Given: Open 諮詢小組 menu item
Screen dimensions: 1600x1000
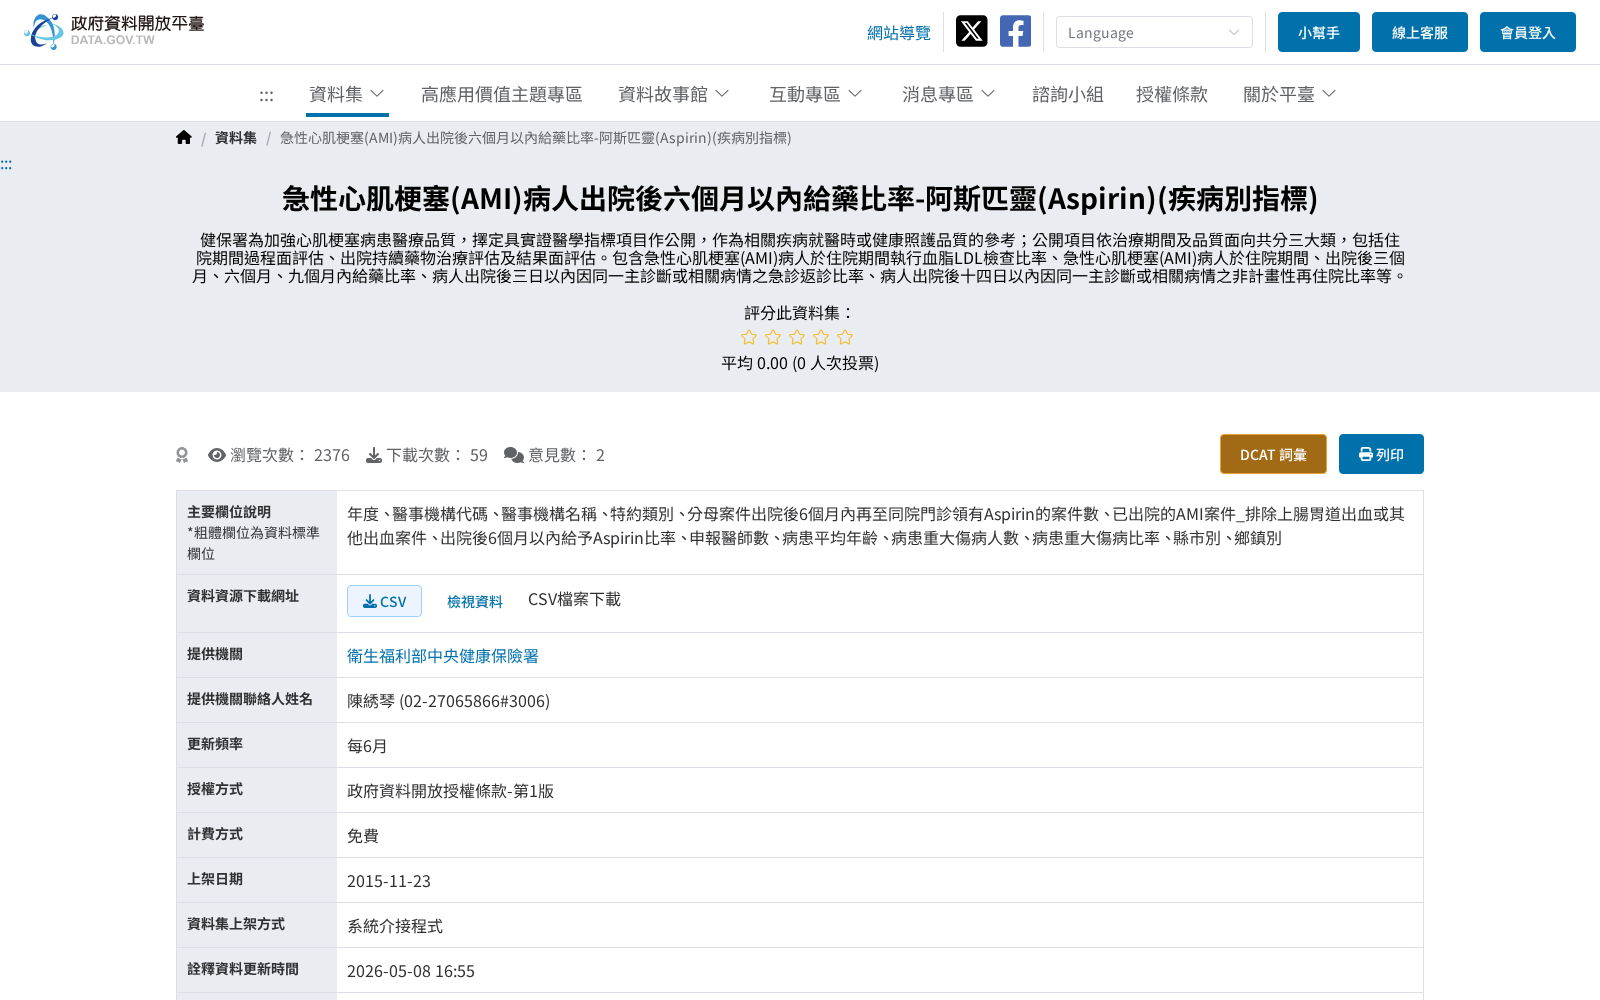Looking at the screenshot, I should (1068, 94).
